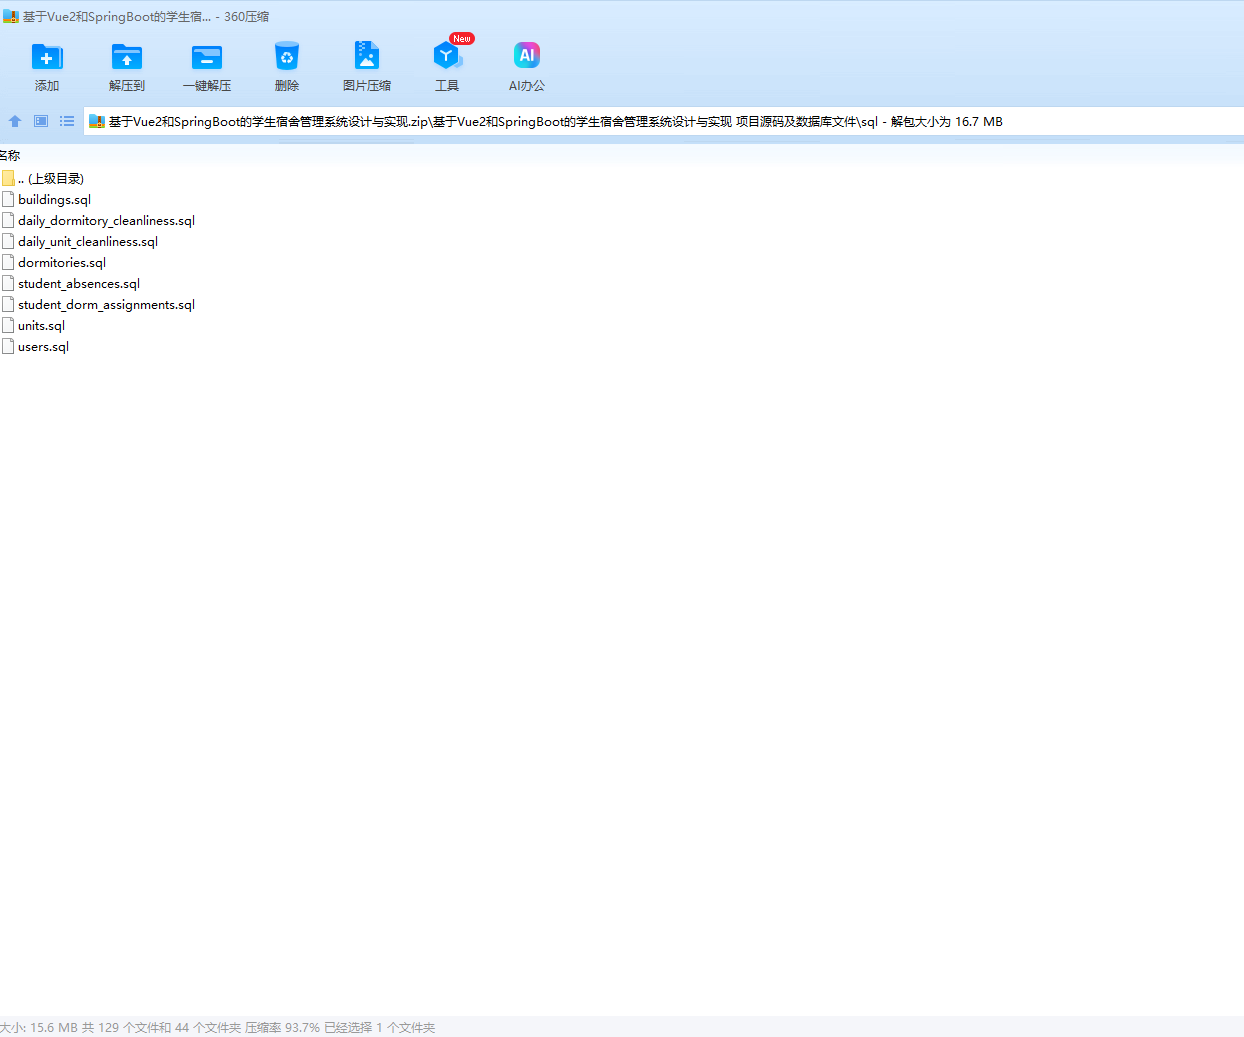
Task: Click the yellow folder icon of 上级目录
Action: click(8, 178)
